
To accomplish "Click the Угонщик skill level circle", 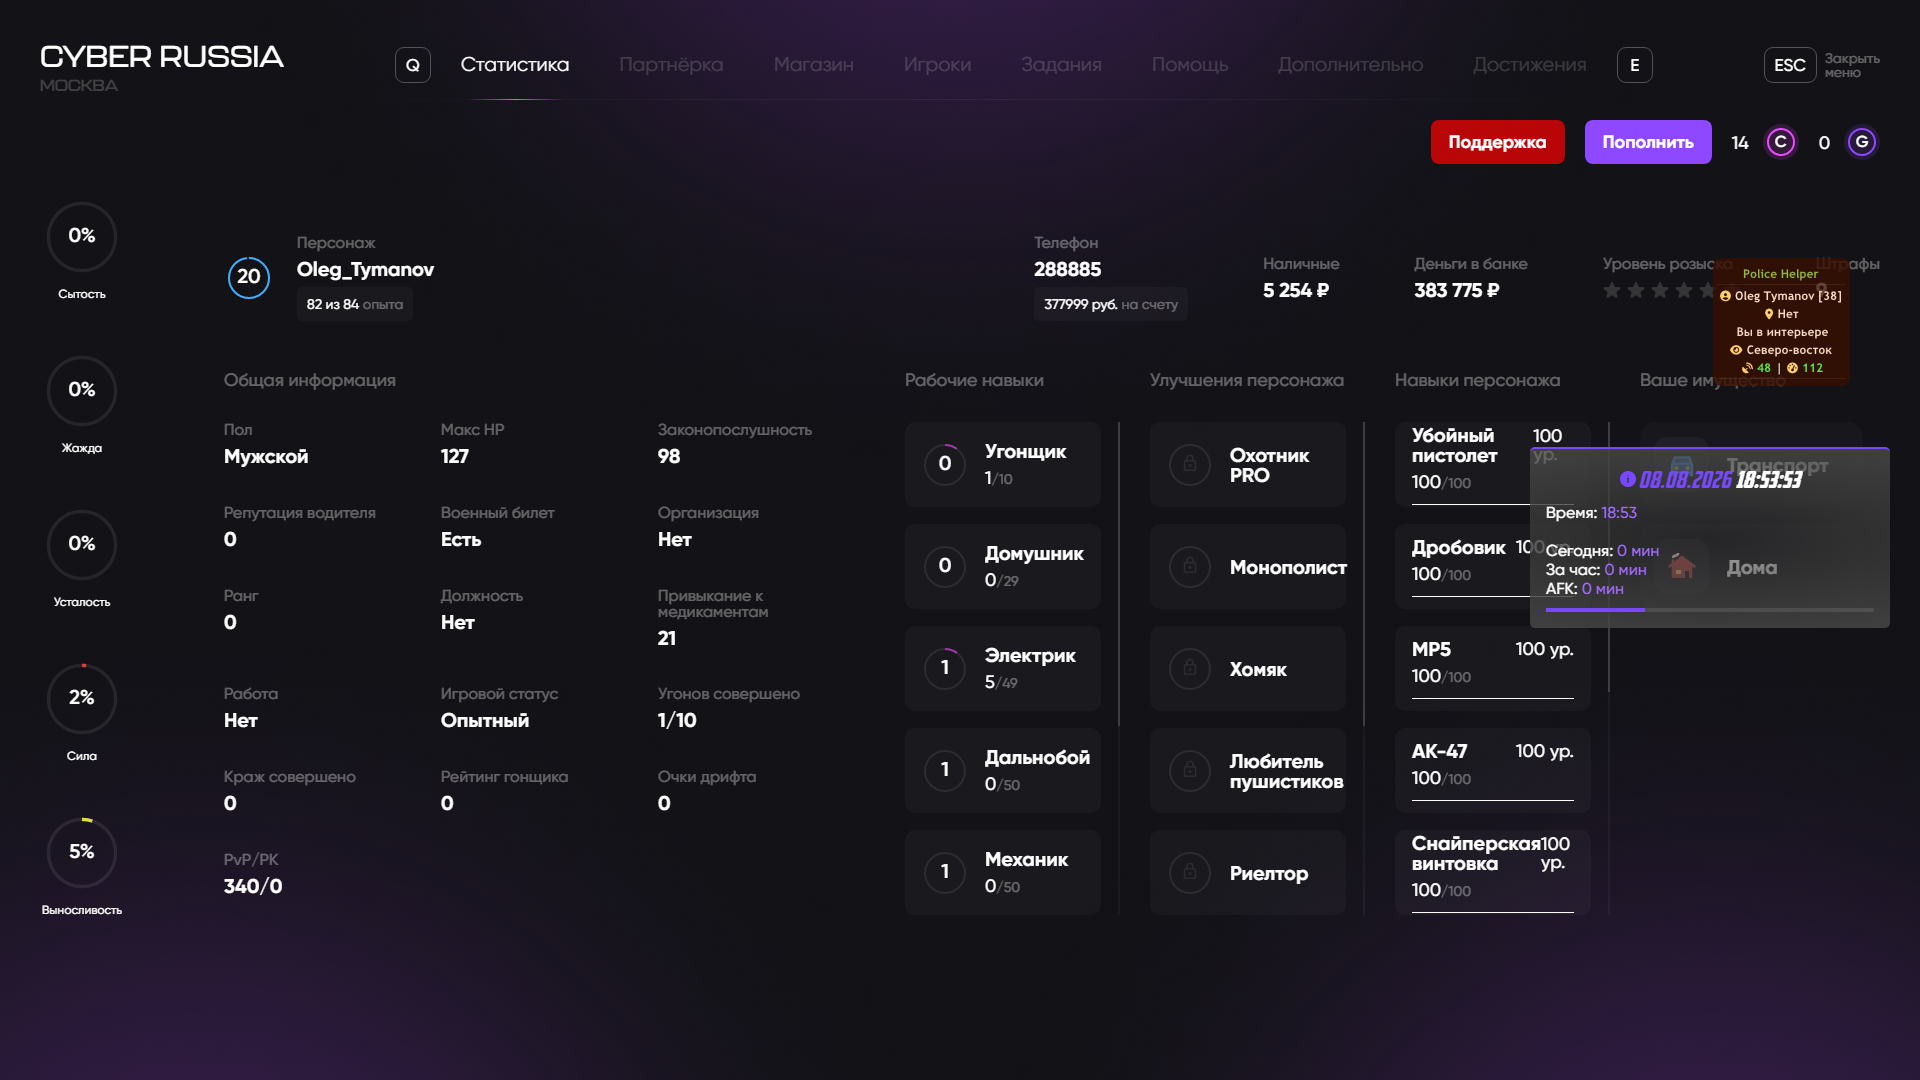I will point(945,464).
